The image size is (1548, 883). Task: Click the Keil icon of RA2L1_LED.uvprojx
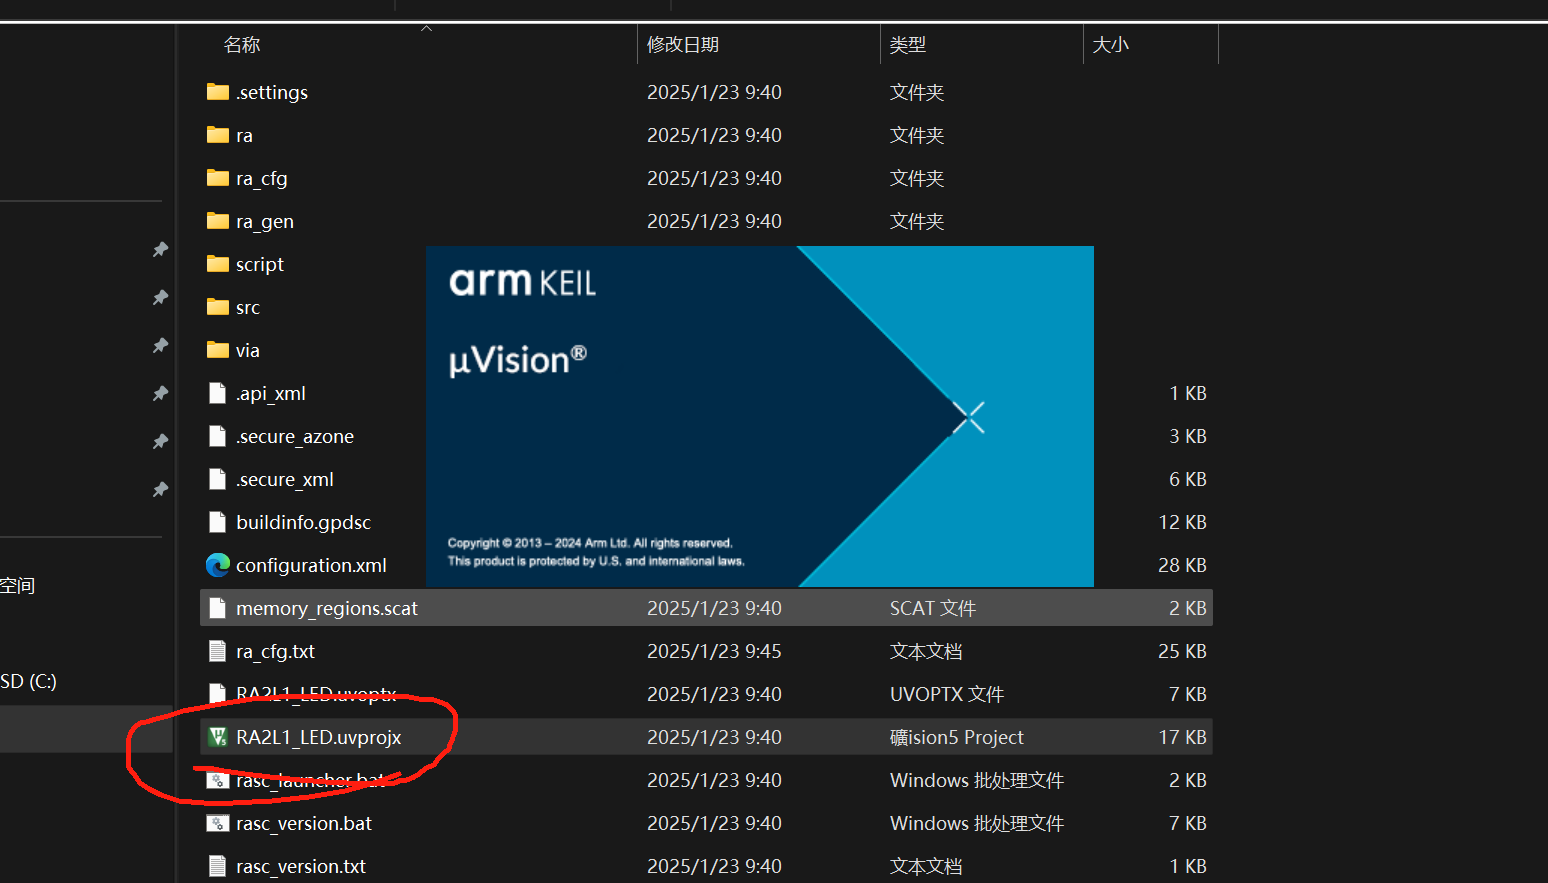click(x=217, y=737)
